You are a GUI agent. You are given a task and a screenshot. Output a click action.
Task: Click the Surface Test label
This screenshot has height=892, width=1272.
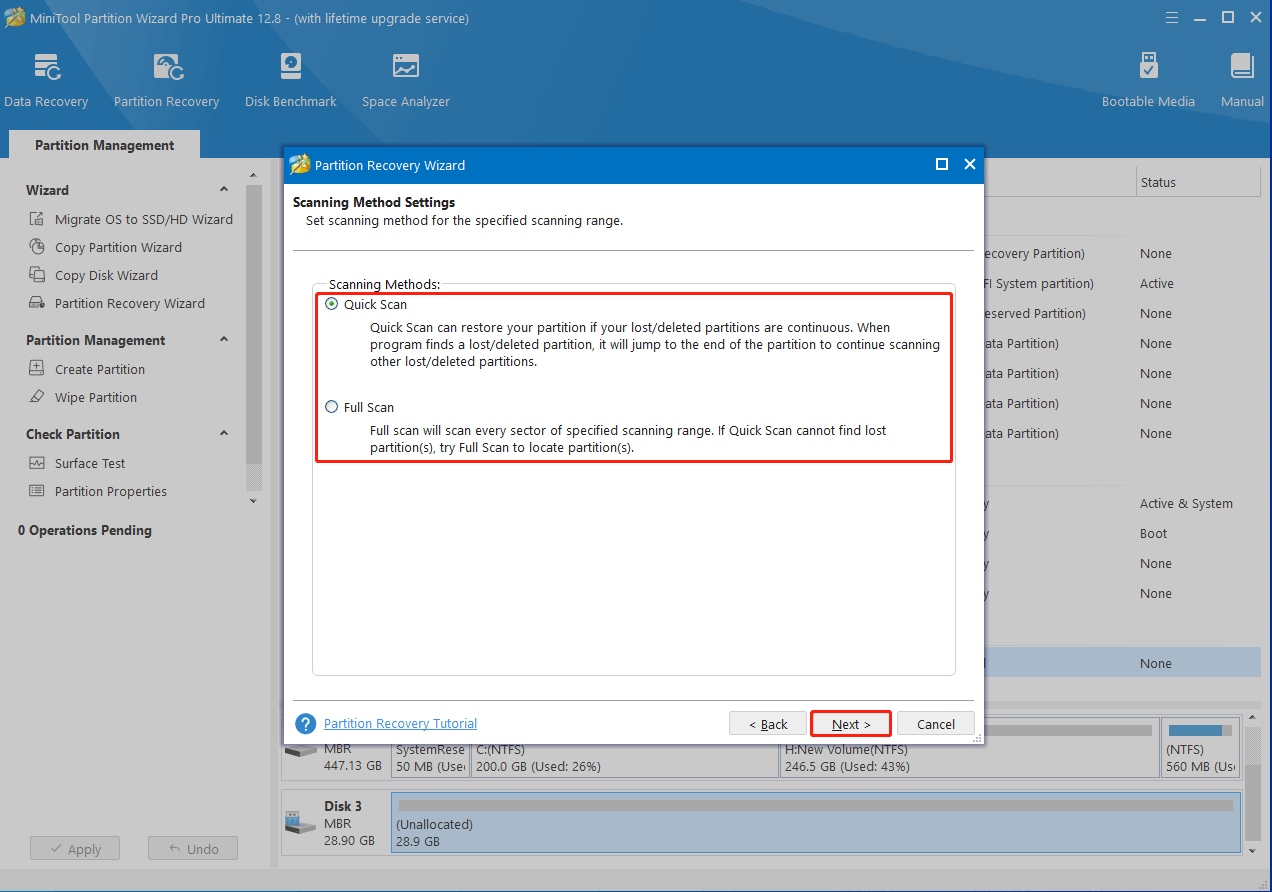coord(90,463)
